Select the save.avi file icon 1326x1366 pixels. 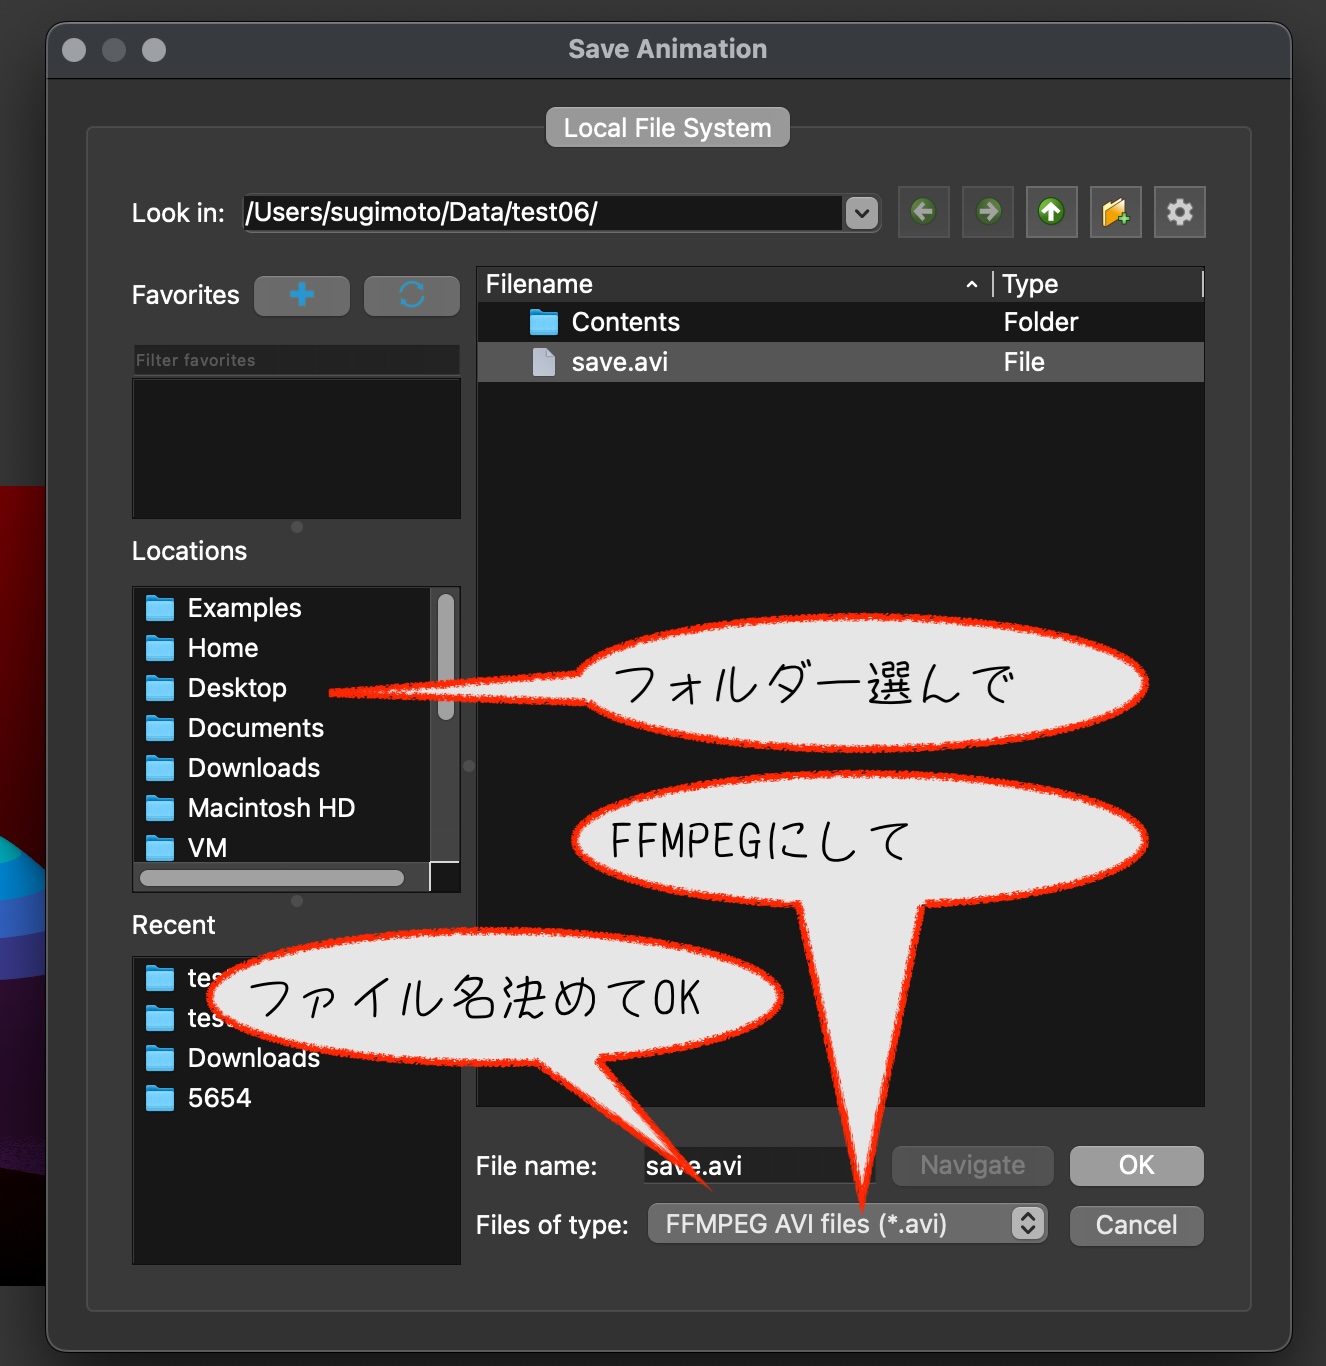click(x=544, y=362)
